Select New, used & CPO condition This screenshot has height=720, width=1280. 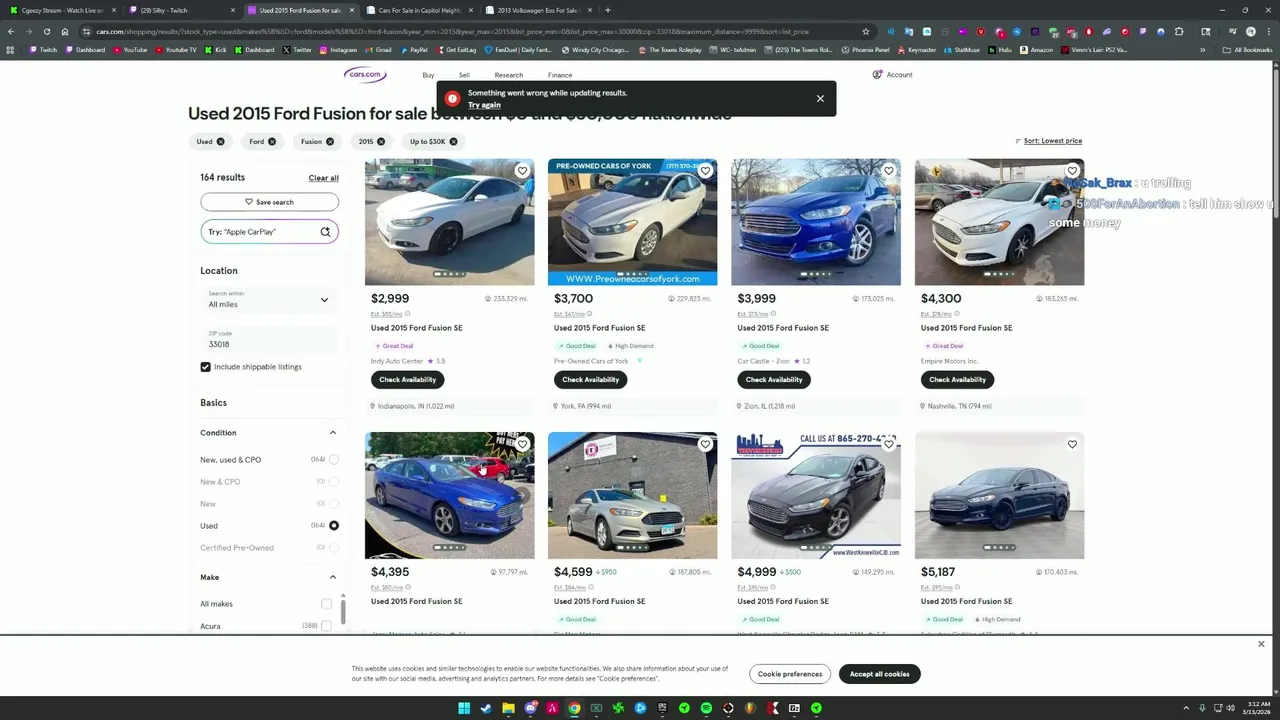(x=334, y=460)
